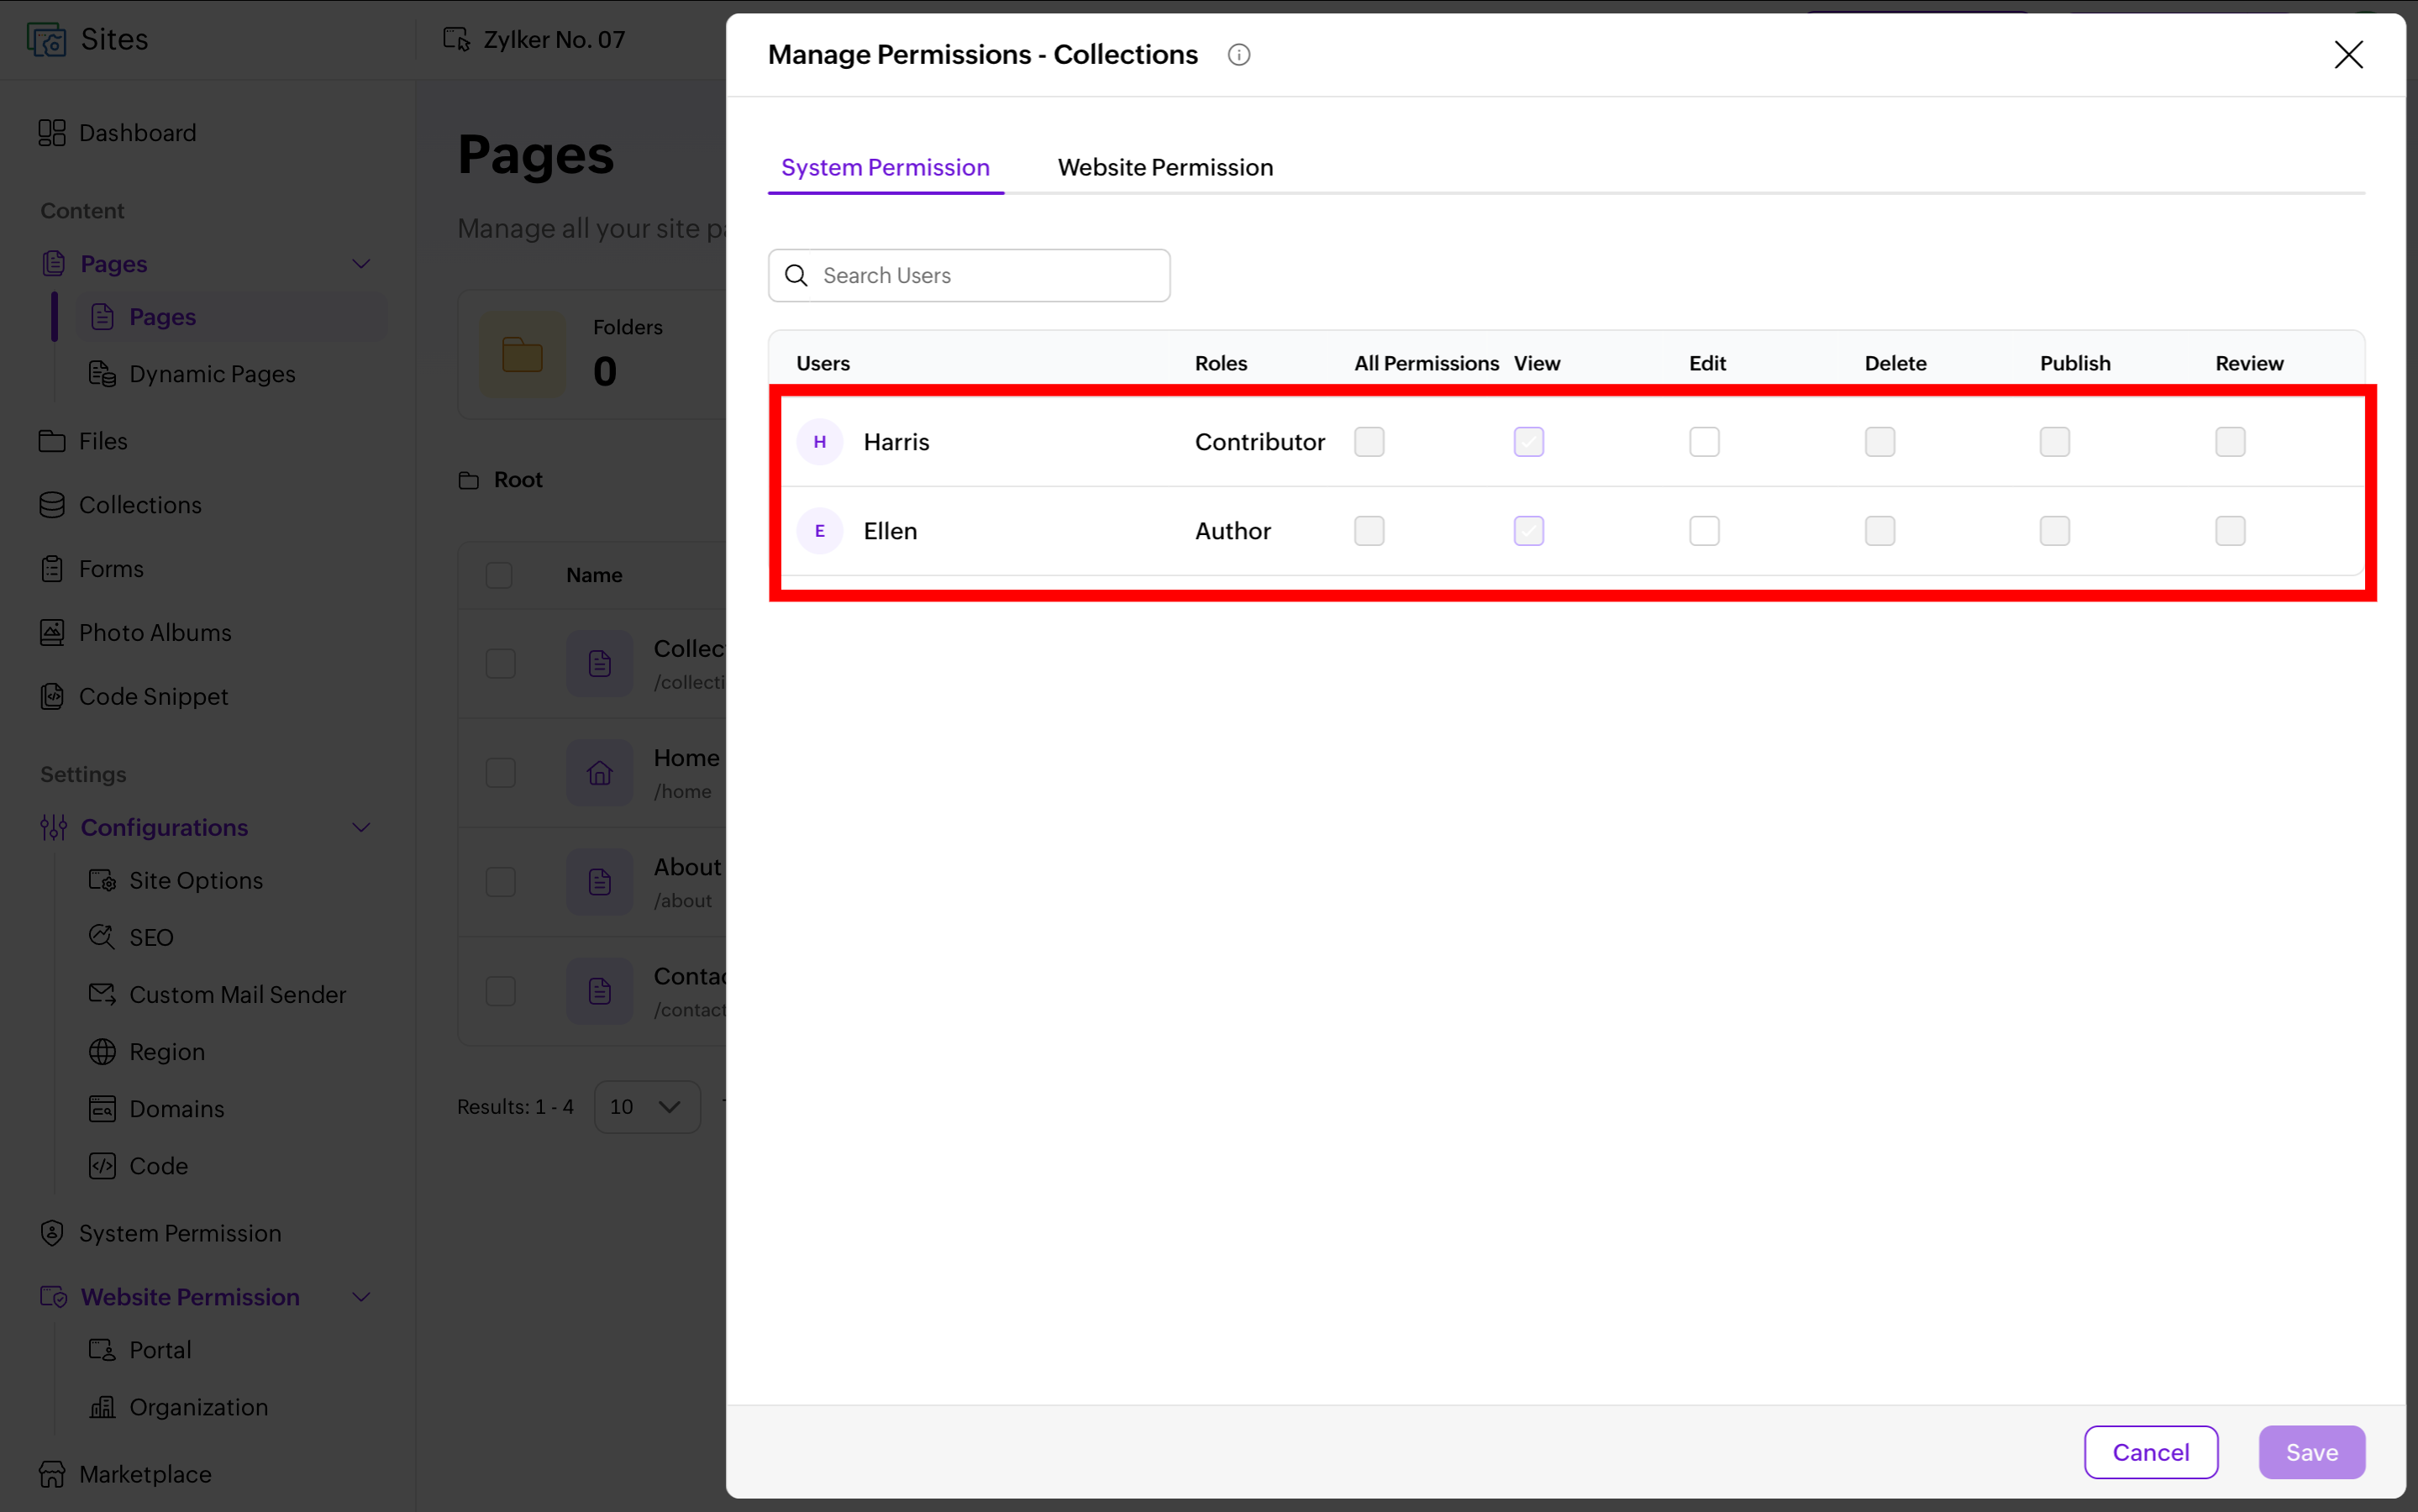Click the Region globe icon

tap(102, 1052)
